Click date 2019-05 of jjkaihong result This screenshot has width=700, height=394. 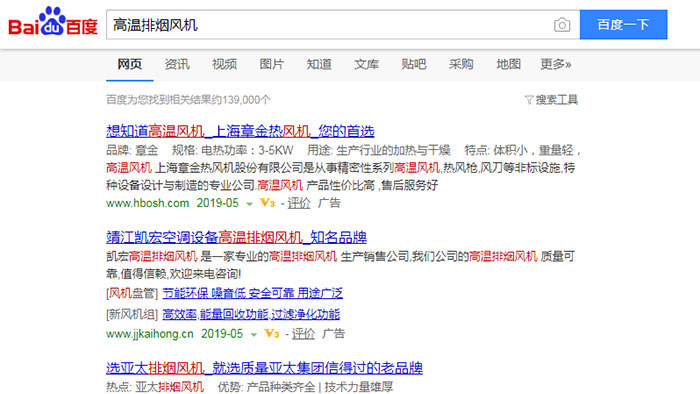222,334
